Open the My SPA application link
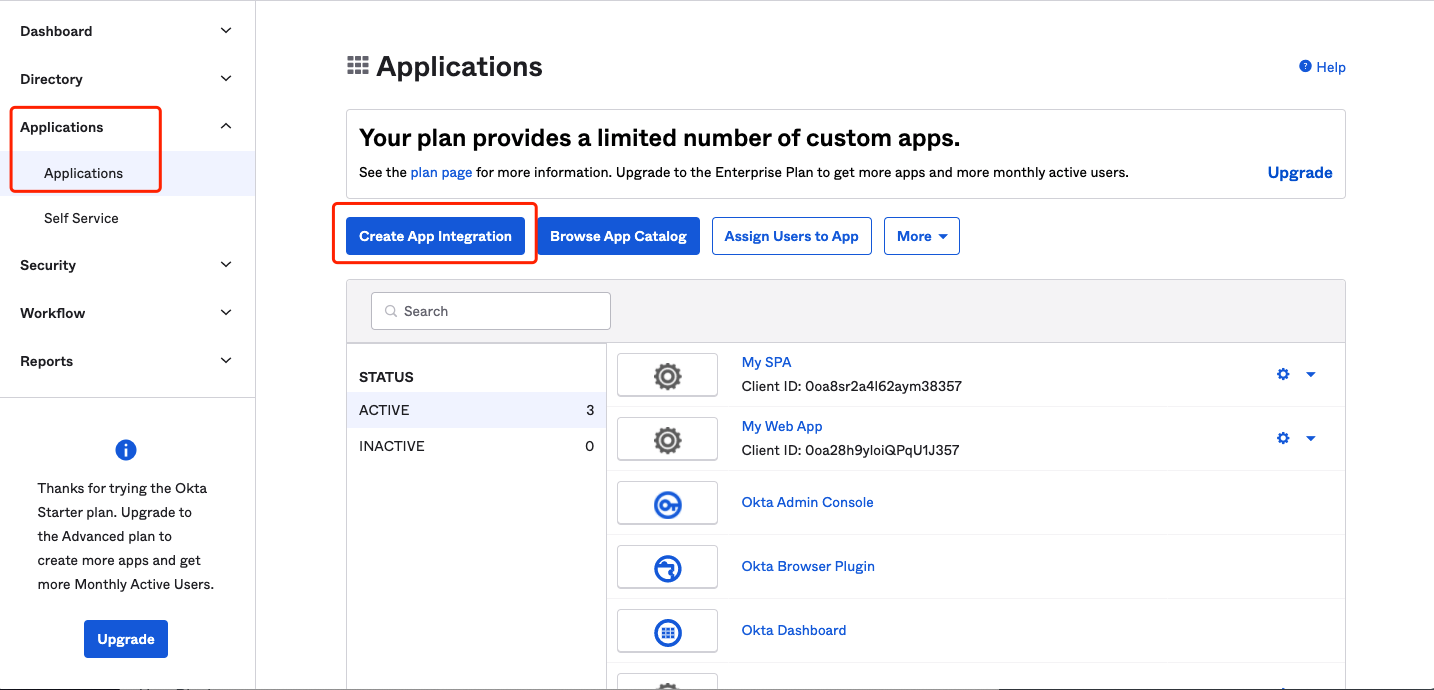 click(766, 362)
